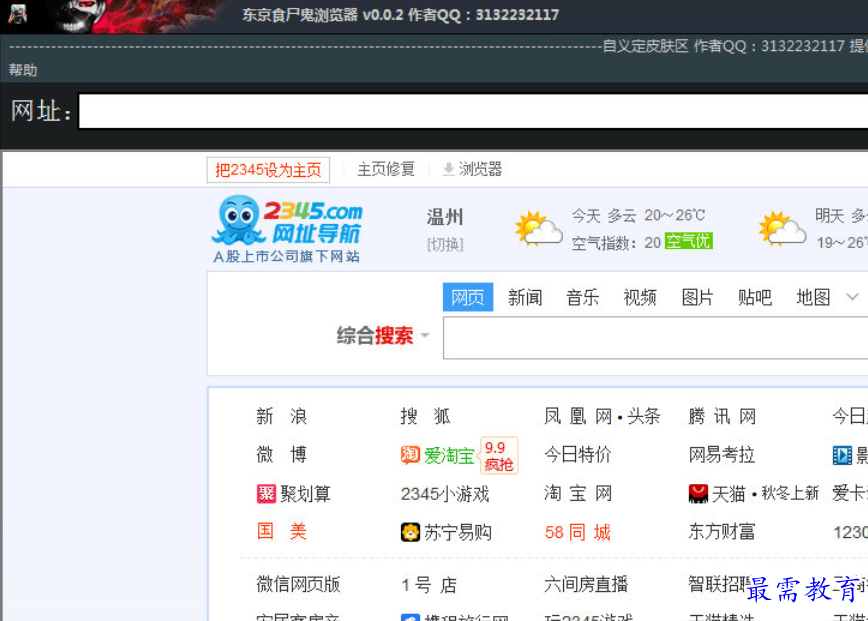Viewport: 868px width, 621px height.
Task: Click the red 天猫 cat icon
Action: click(x=698, y=493)
